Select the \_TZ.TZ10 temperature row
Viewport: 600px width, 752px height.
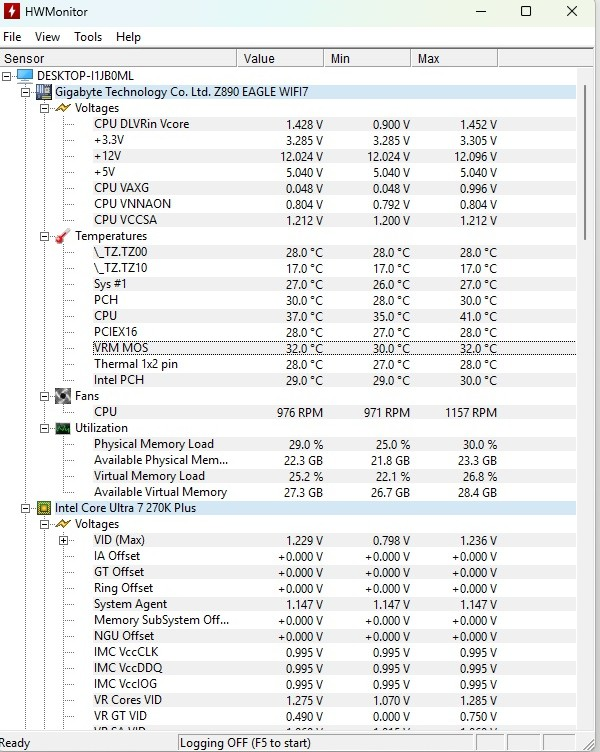click(x=334, y=268)
